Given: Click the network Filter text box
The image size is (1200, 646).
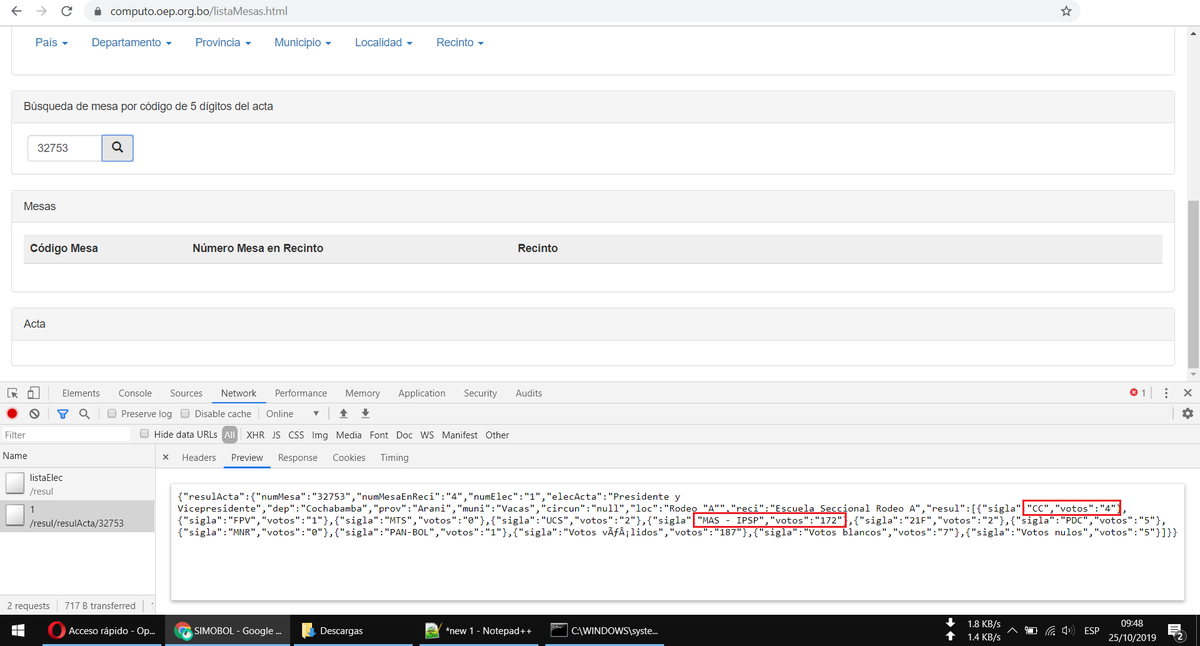Looking at the screenshot, I should click(x=66, y=435).
